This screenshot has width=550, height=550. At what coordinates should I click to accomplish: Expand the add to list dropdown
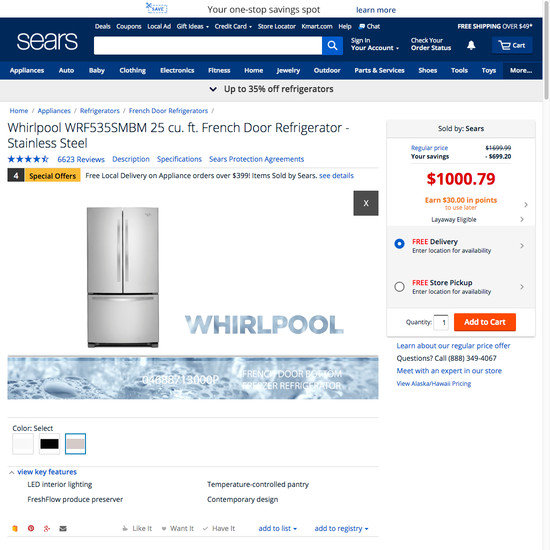pos(277,528)
